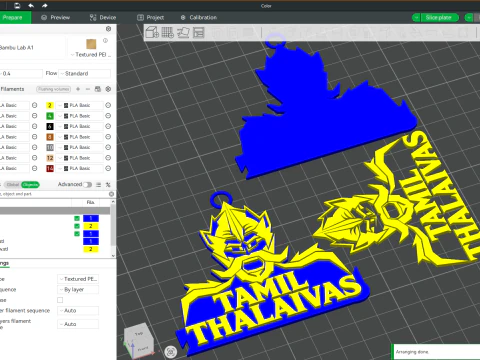The width and height of the screenshot is (480, 360).
Task: Click the dark red filament 14 color swatch
Action: [x=50, y=168]
